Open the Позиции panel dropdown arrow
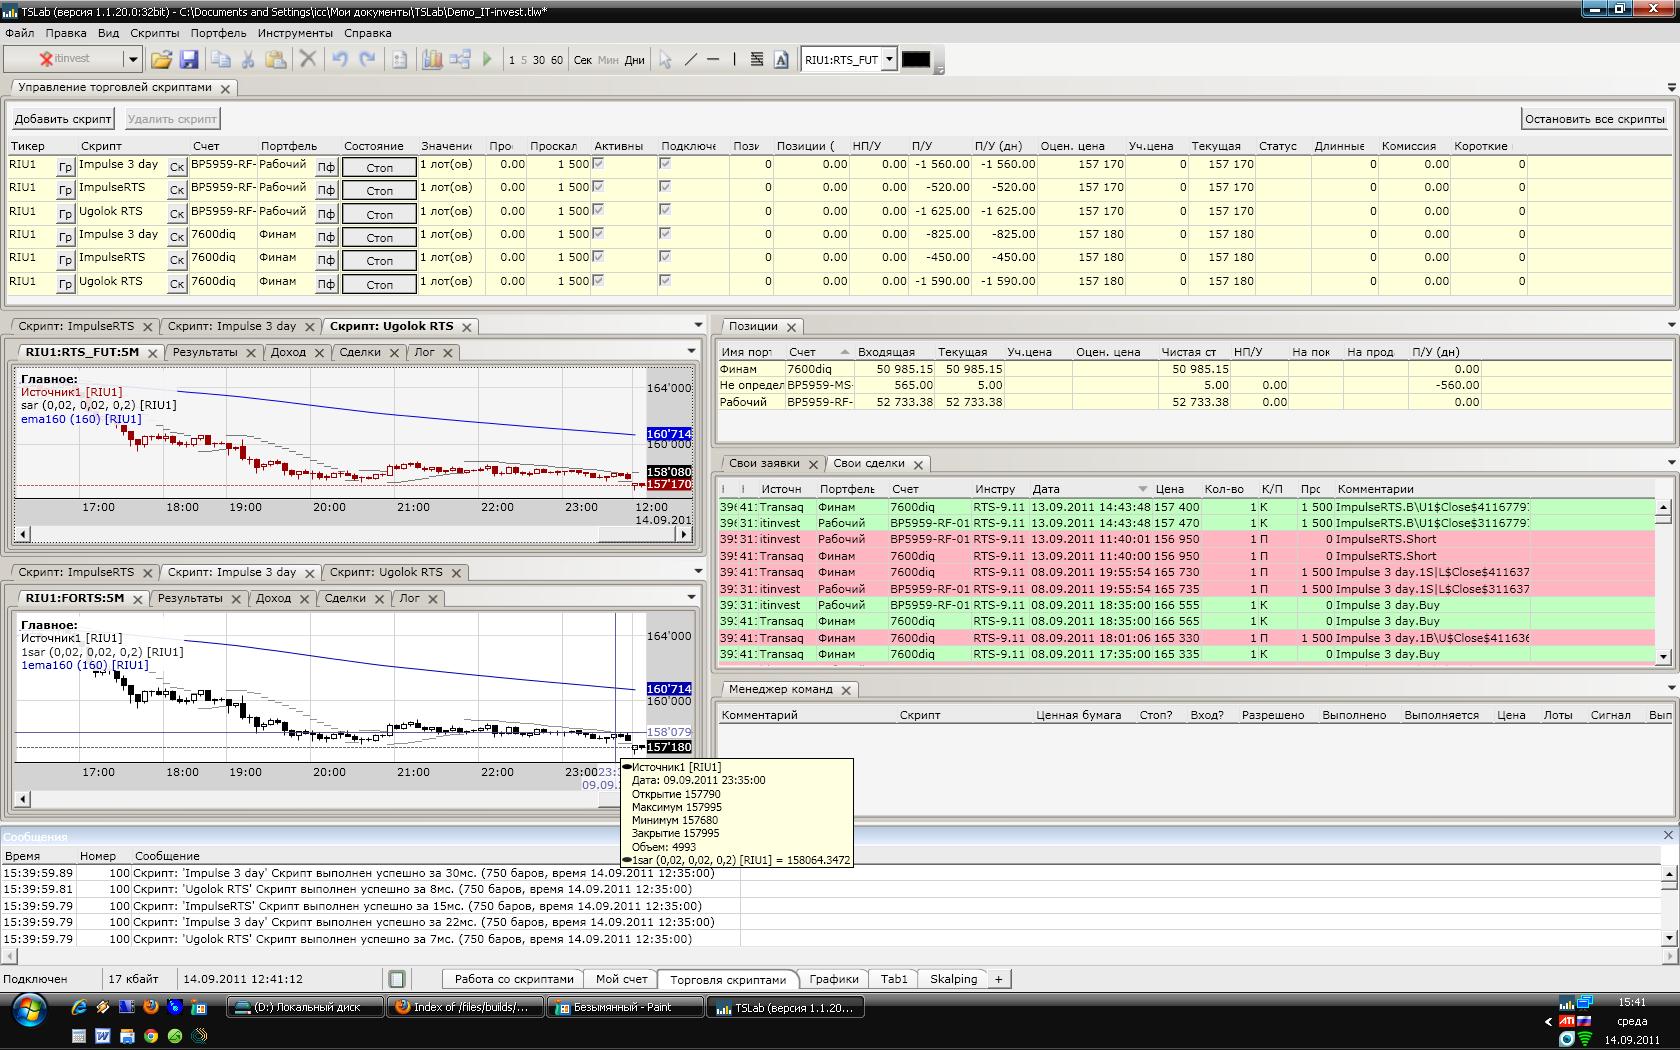Image resolution: width=1680 pixels, height=1050 pixels. [x=1671, y=325]
